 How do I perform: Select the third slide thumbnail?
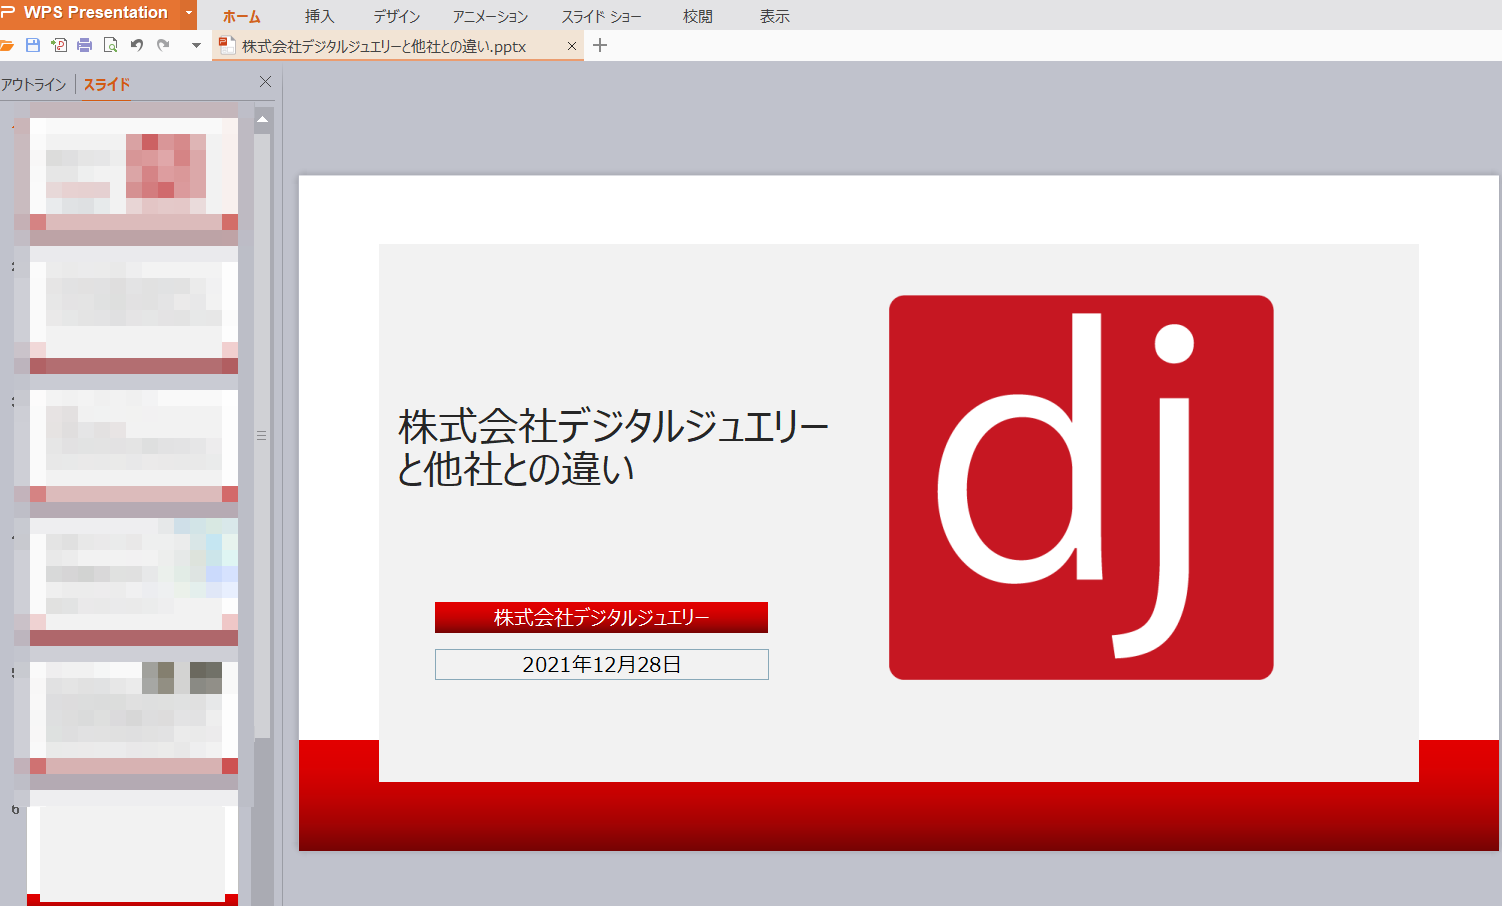pyautogui.click(x=134, y=446)
